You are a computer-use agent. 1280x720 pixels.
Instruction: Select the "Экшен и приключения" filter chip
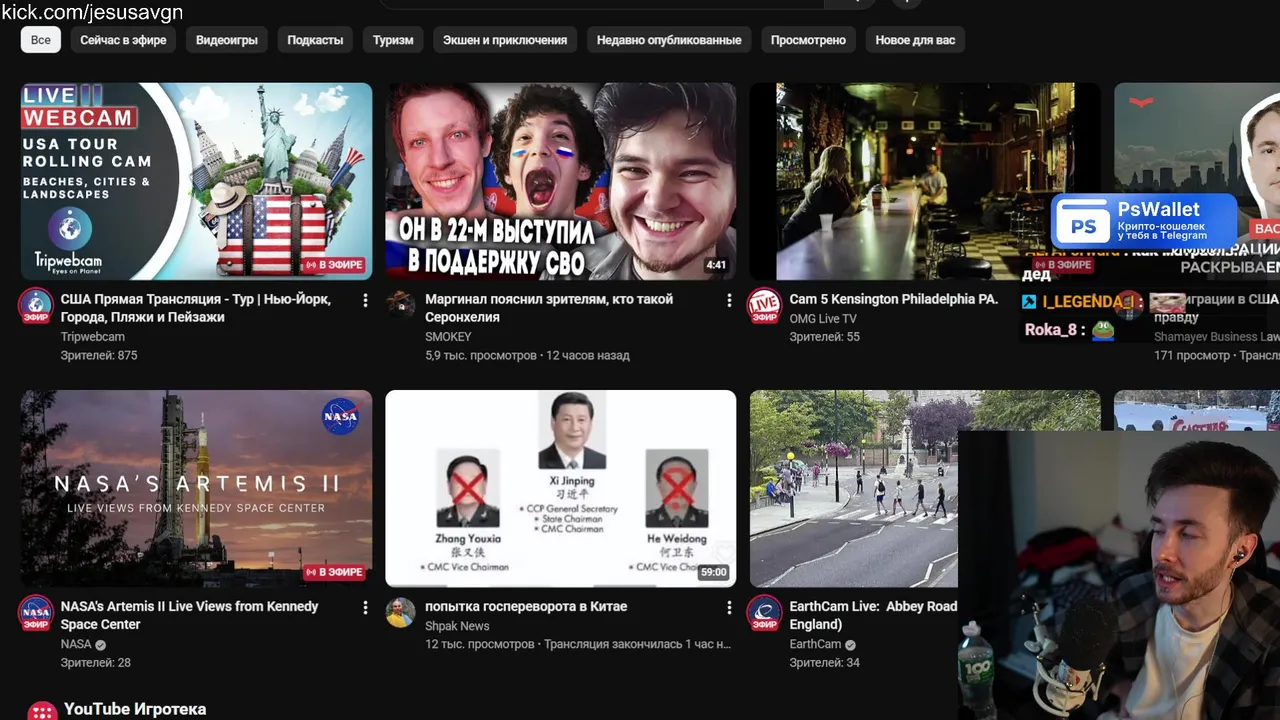click(x=505, y=40)
